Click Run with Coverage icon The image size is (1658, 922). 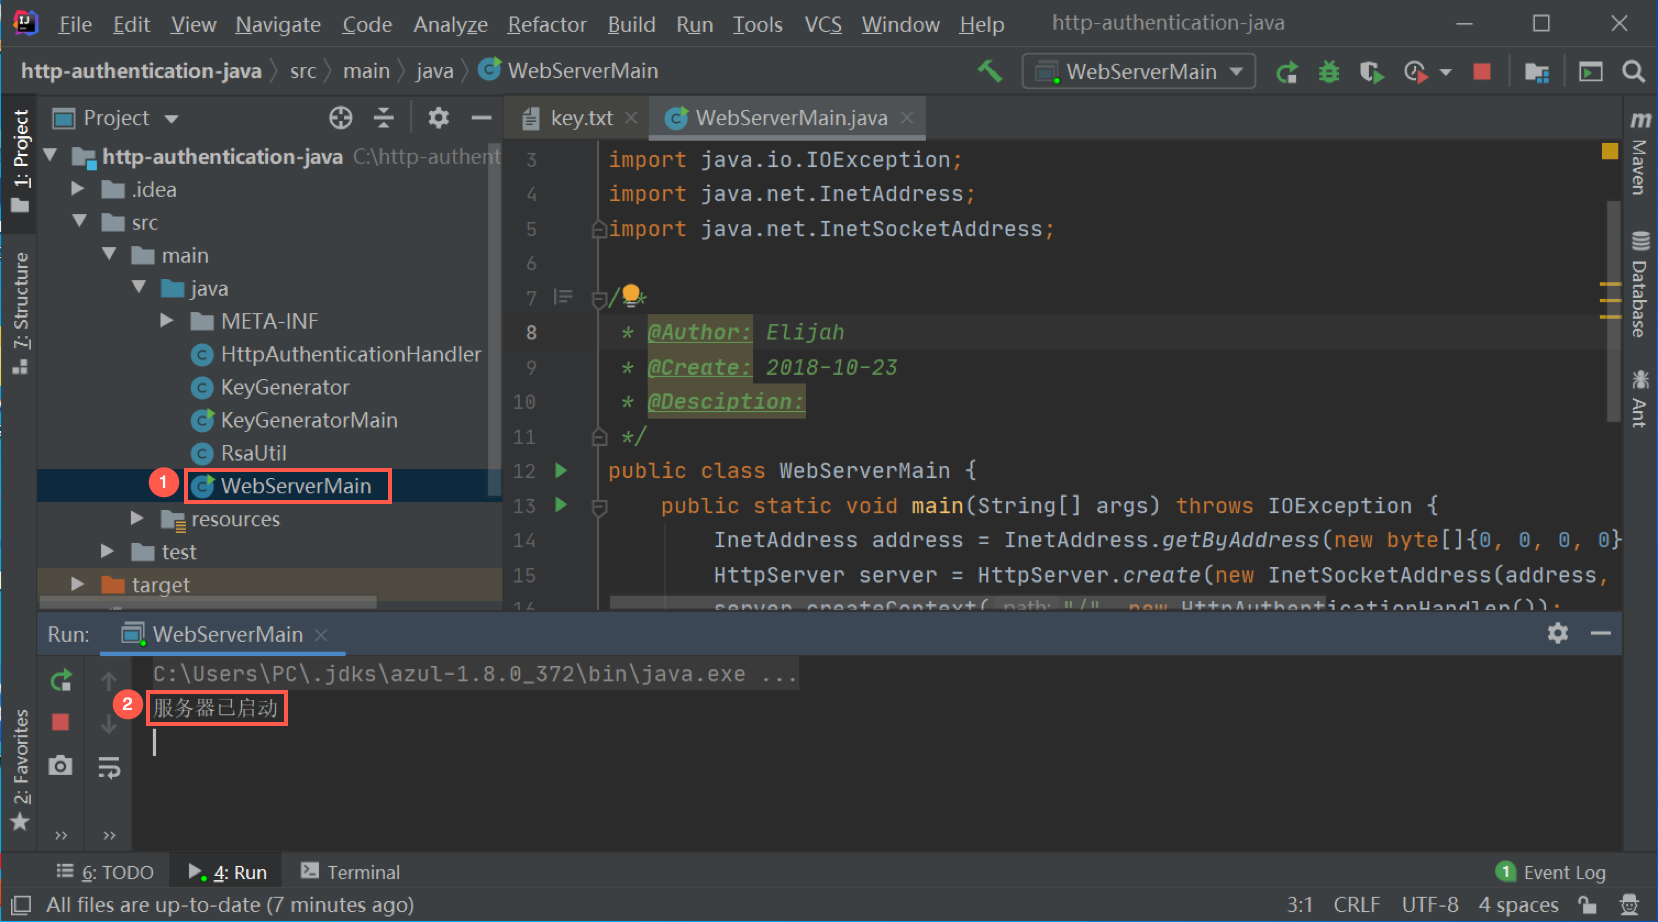pyautogui.click(x=1371, y=72)
